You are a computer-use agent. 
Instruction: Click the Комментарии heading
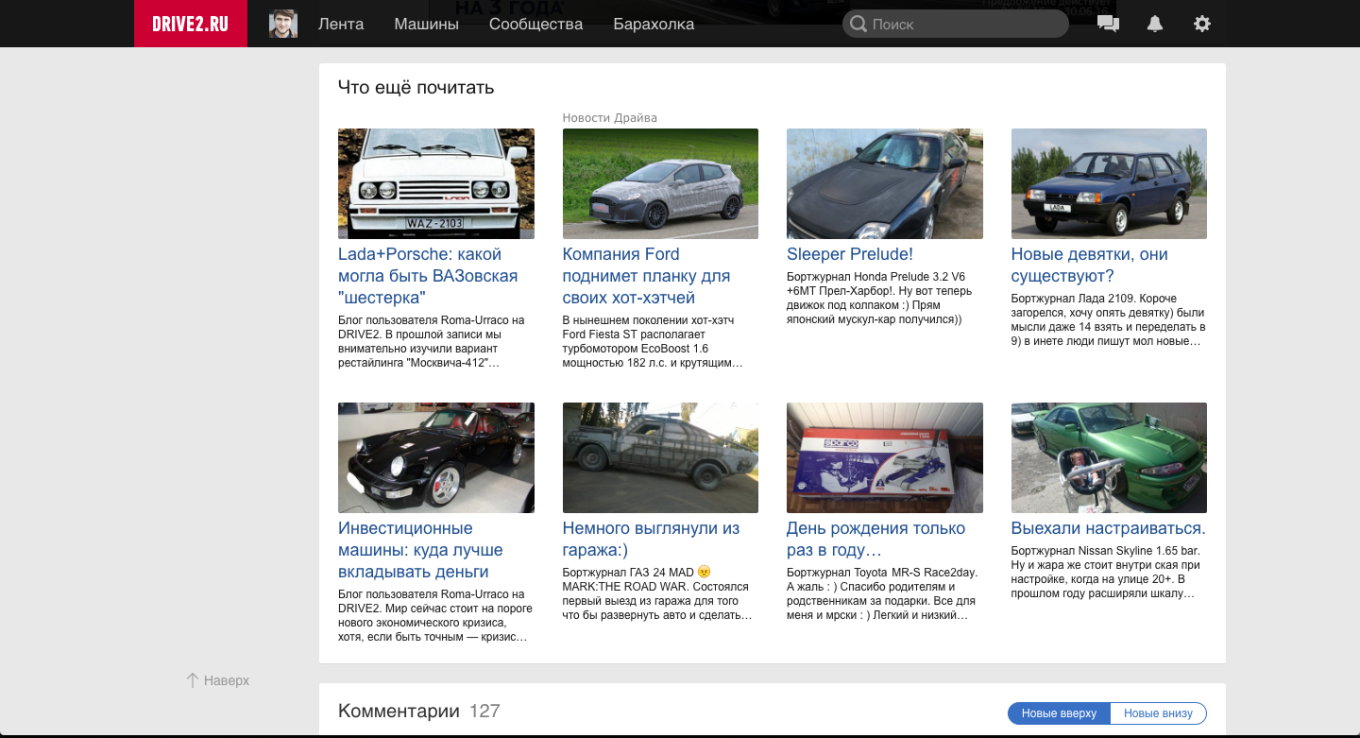point(399,711)
